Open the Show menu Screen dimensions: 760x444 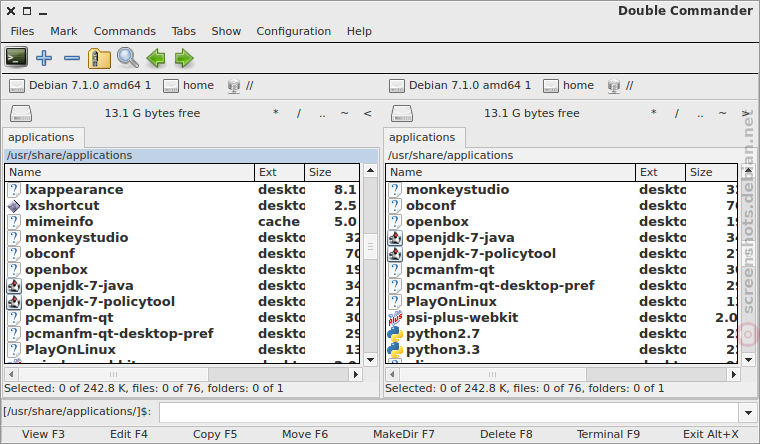click(x=226, y=32)
